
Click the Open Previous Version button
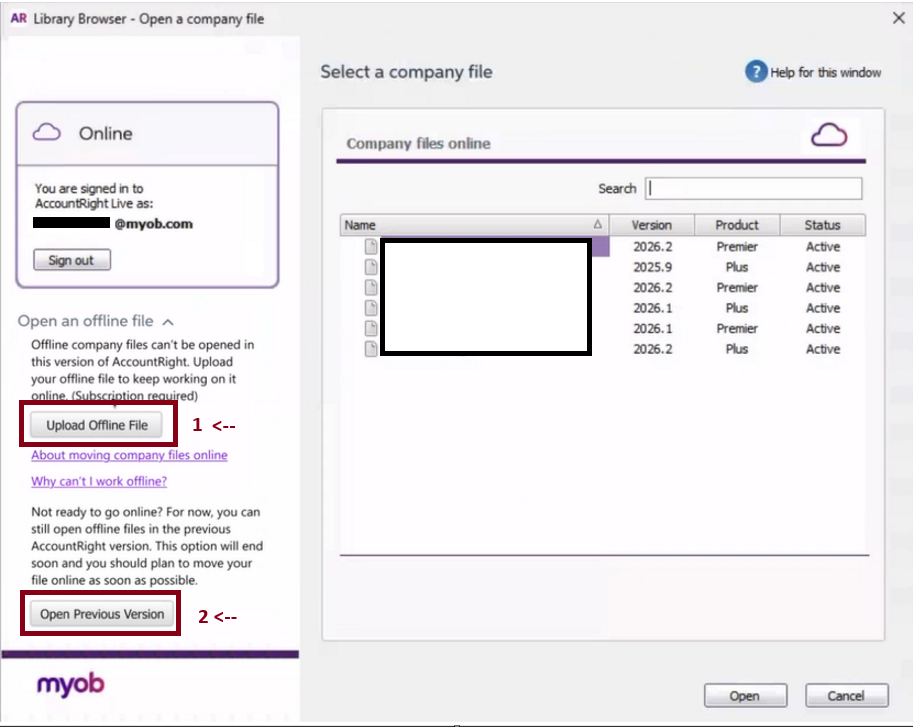point(102,614)
